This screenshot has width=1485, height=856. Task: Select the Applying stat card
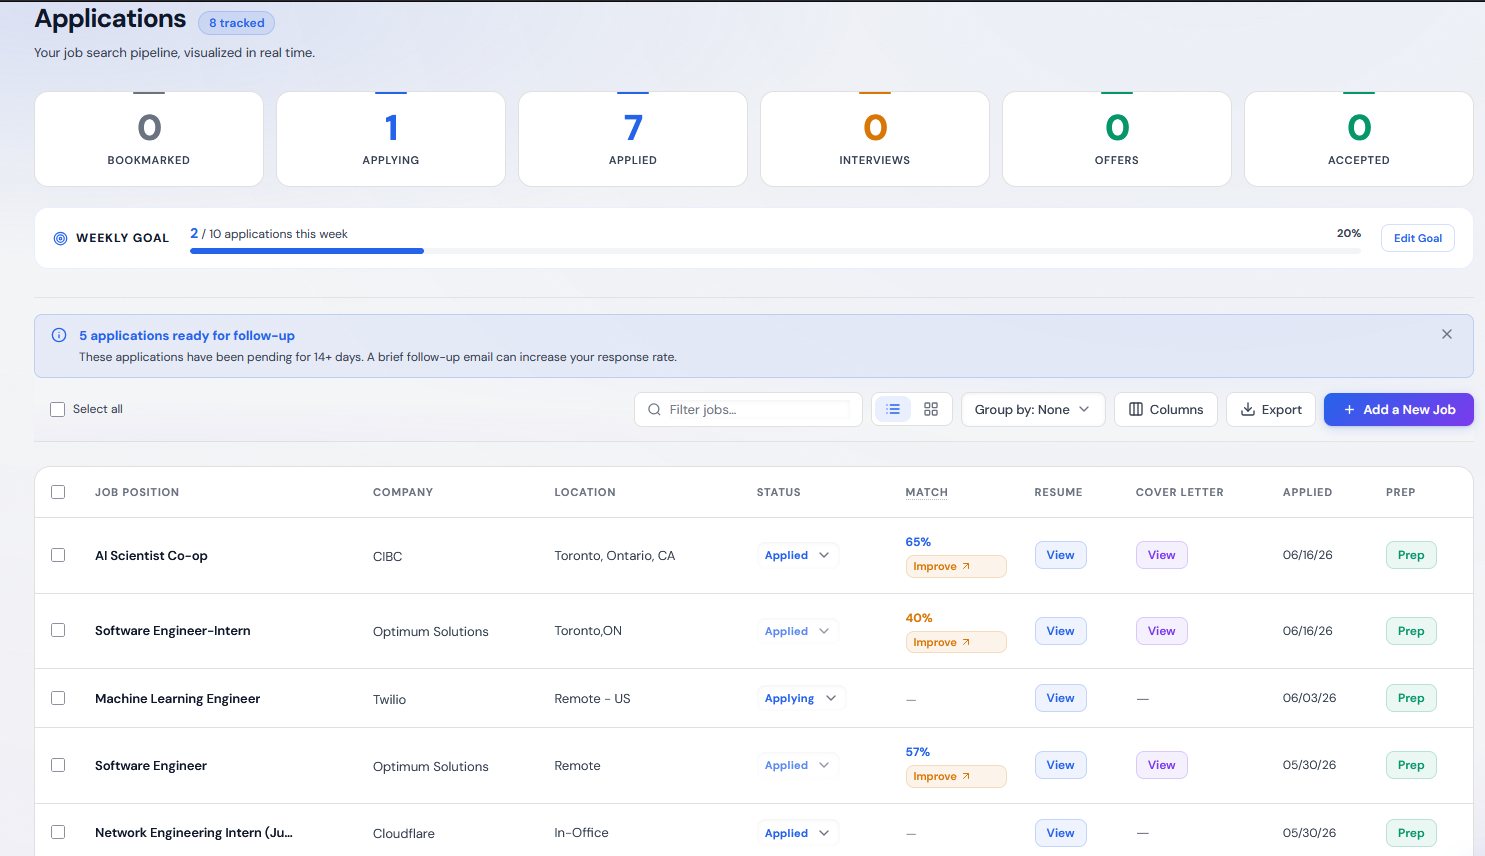[391, 139]
